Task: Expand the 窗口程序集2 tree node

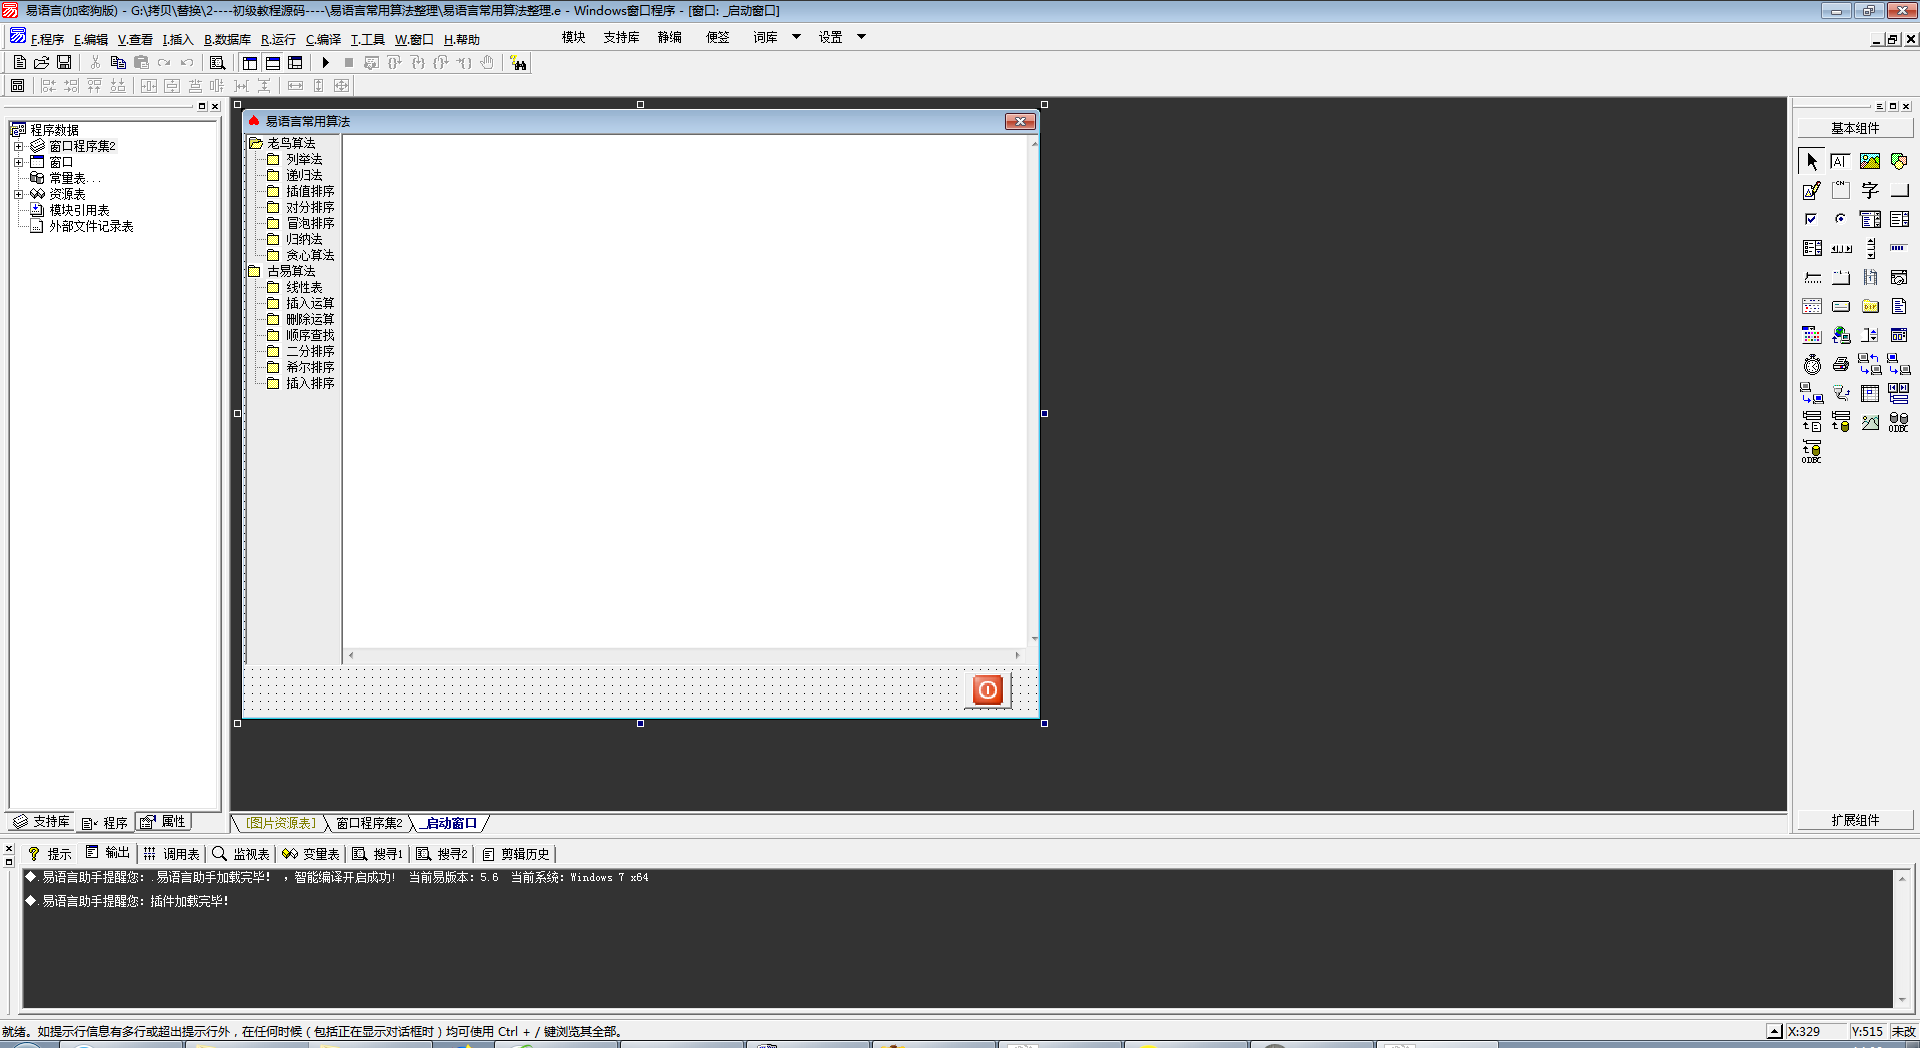Action: pos(18,146)
